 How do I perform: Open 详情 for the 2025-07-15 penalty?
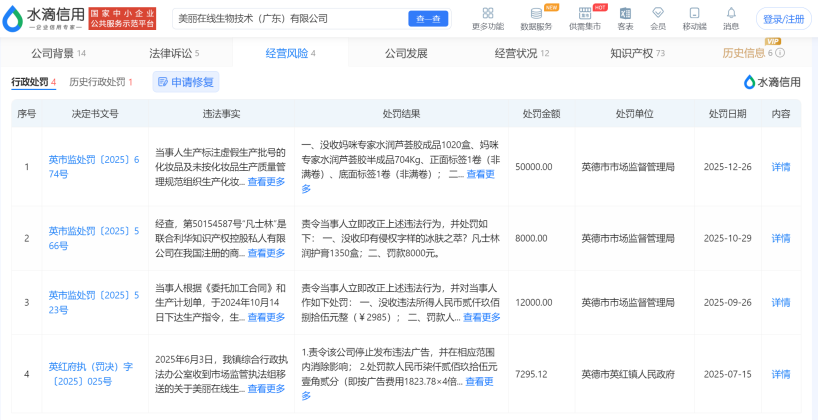pos(780,374)
